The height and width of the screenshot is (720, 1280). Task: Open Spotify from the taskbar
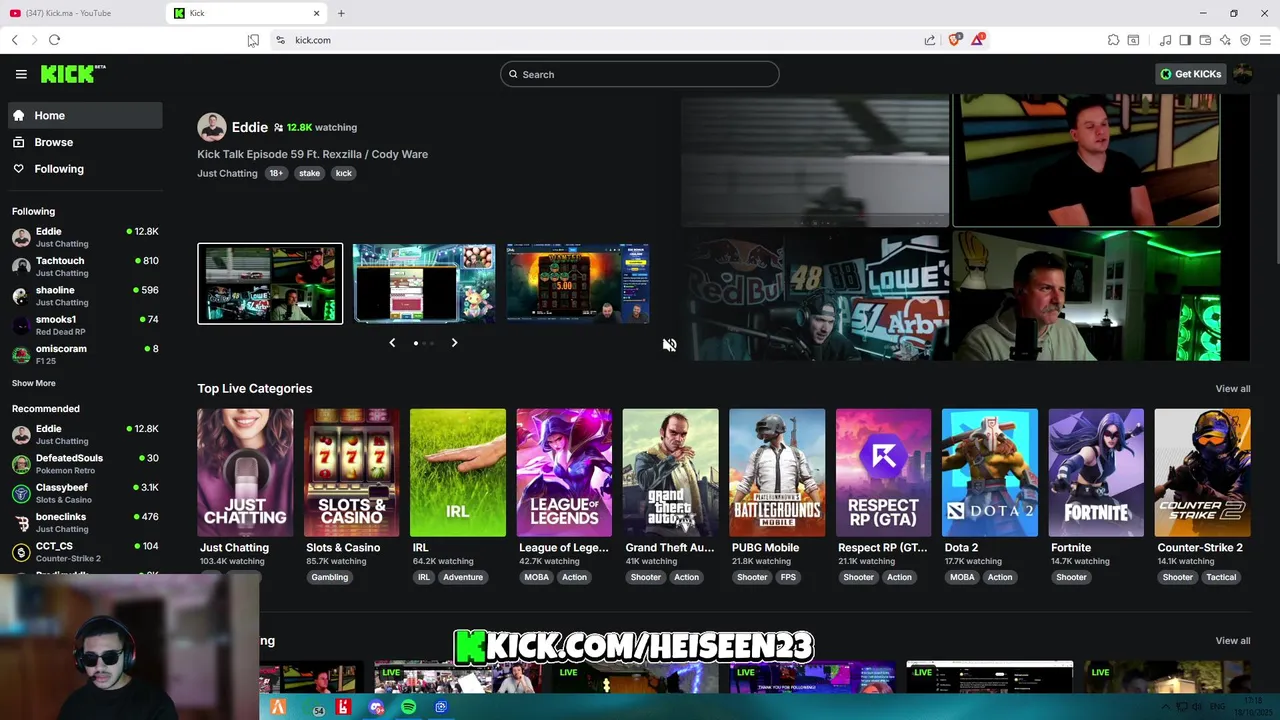coord(409,708)
